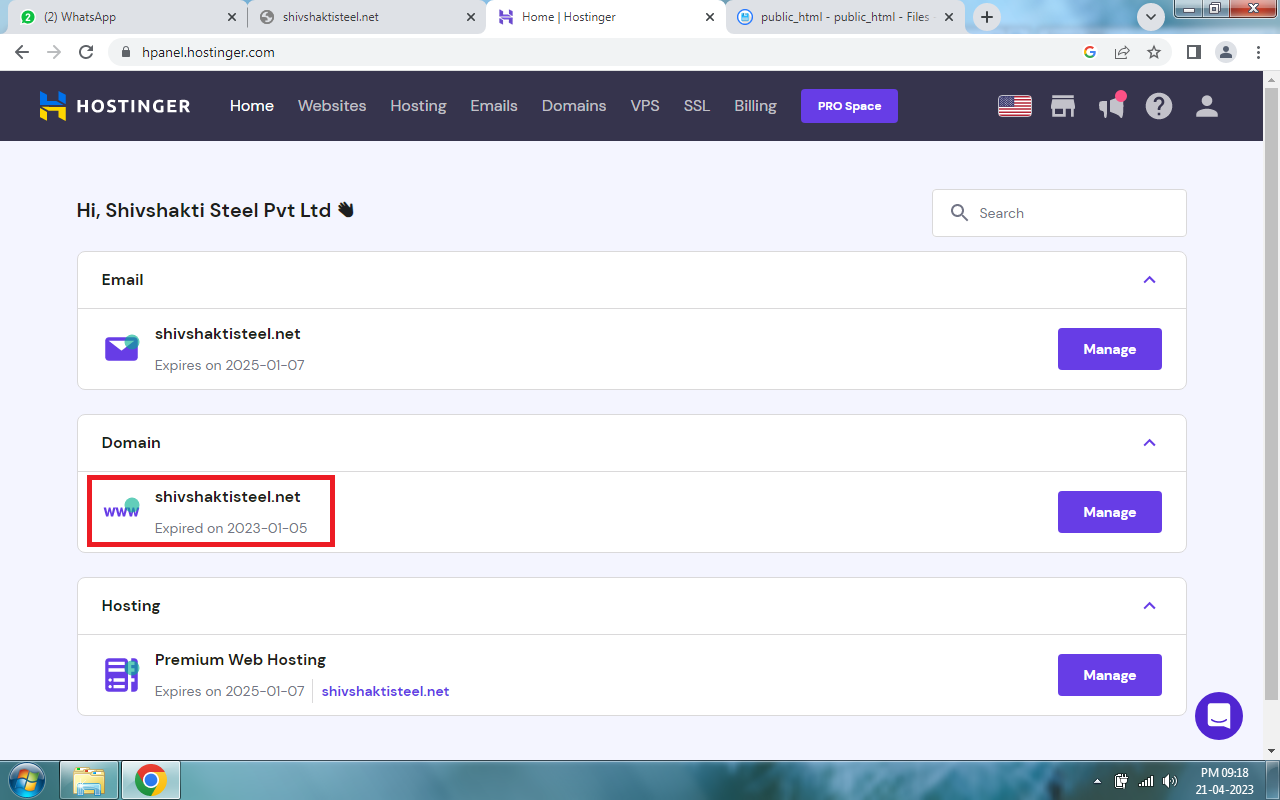Open the live chat bubble

1218,716
